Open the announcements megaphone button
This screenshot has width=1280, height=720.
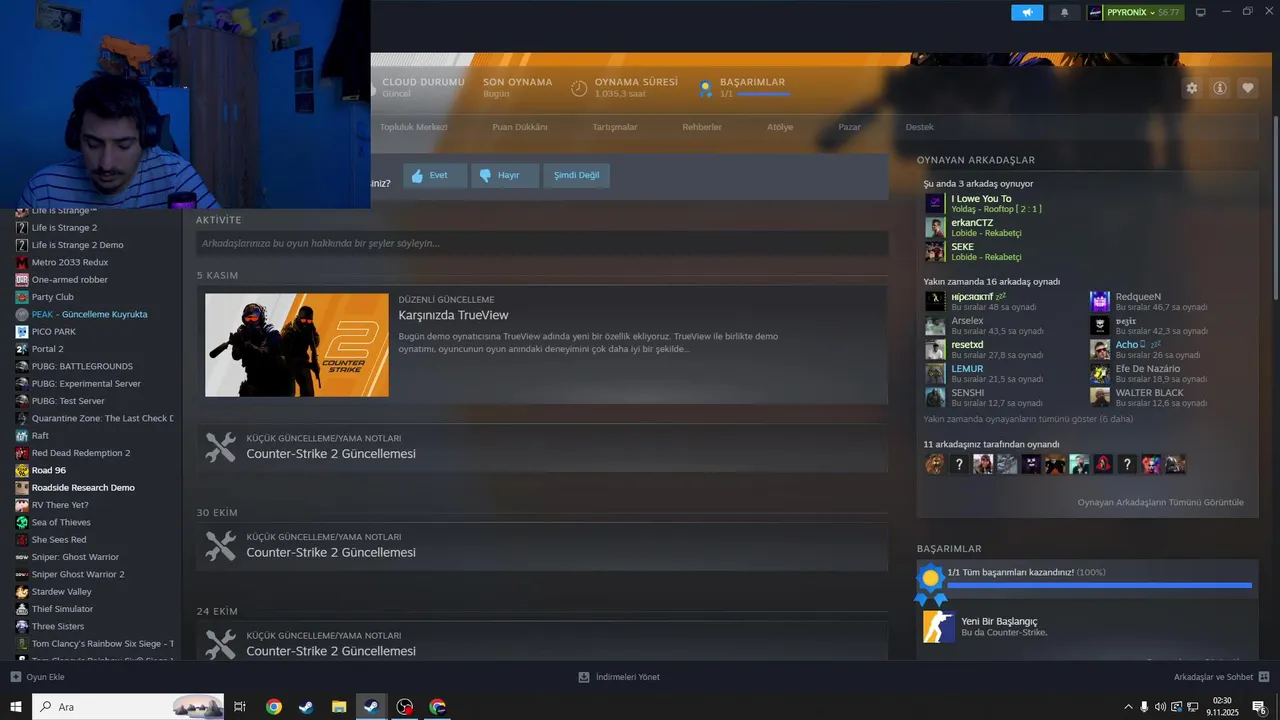pos(1027,13)
